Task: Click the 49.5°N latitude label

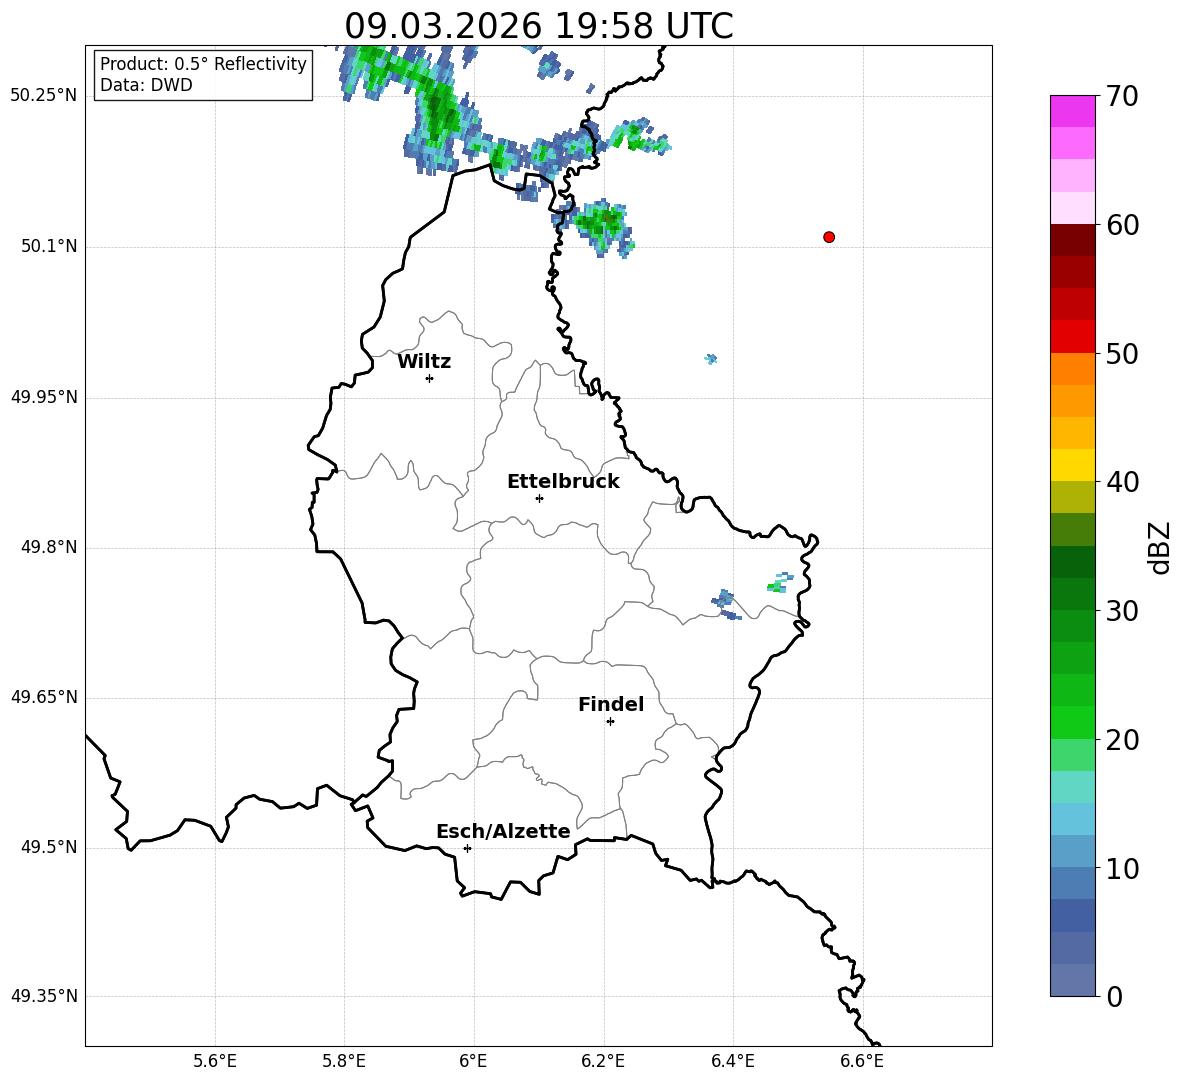Action: click(x=49, y=848)
